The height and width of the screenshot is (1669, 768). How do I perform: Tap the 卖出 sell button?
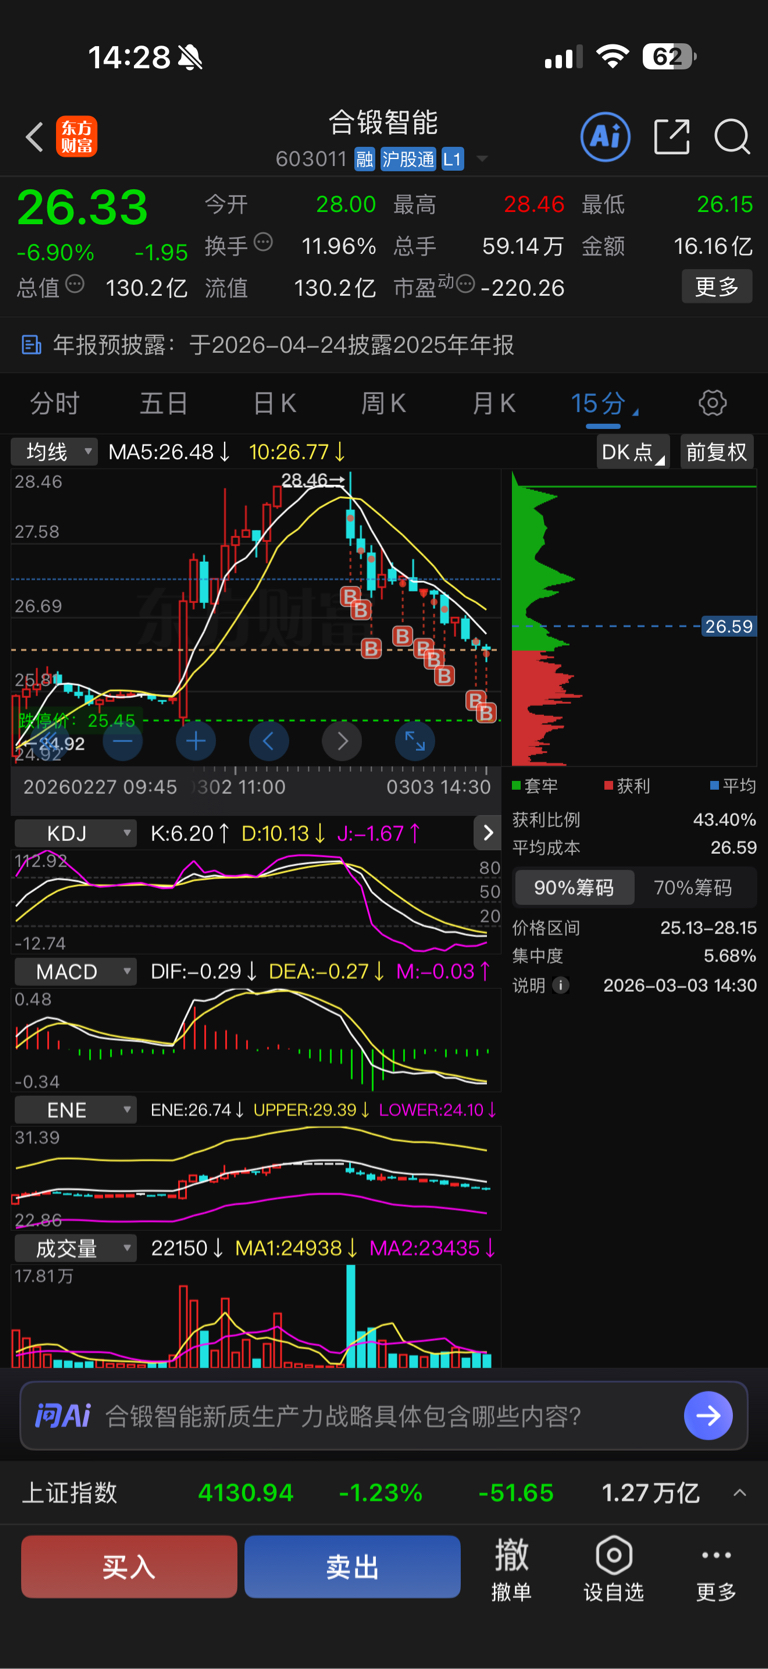click(x=352, y=1566)
